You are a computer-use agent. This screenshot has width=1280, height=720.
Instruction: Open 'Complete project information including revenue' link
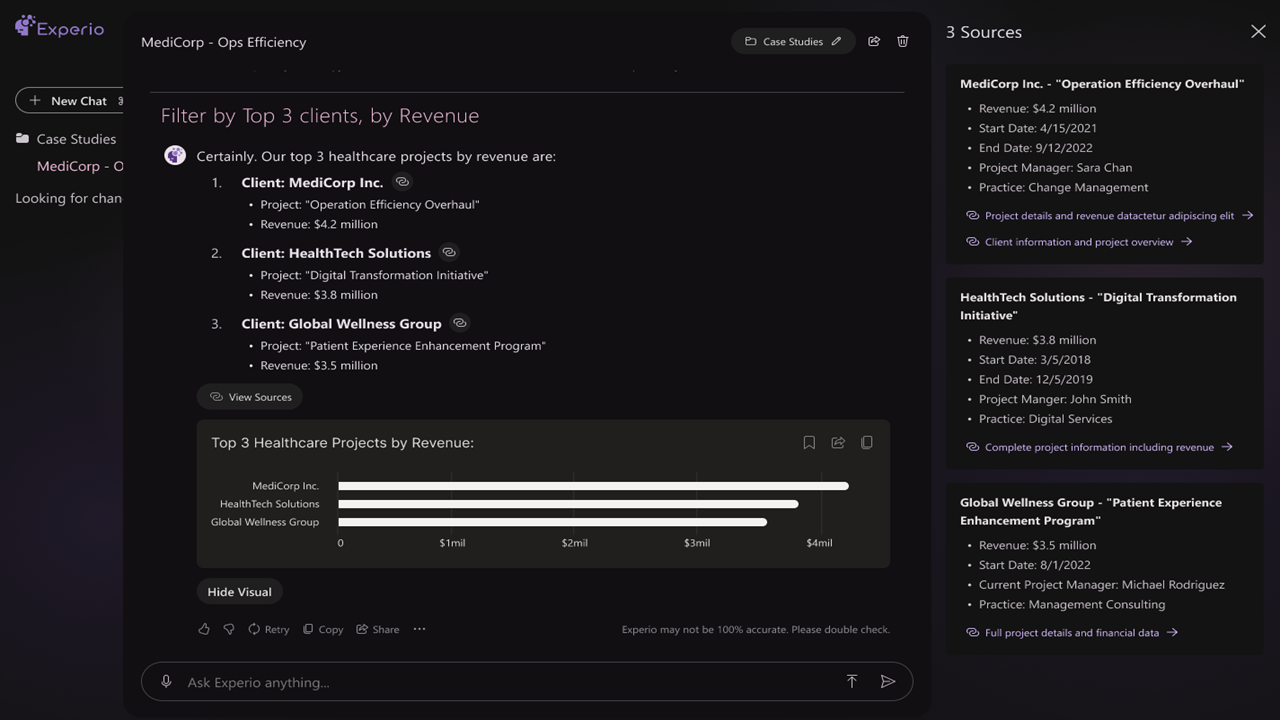(x=1099, y=447)
